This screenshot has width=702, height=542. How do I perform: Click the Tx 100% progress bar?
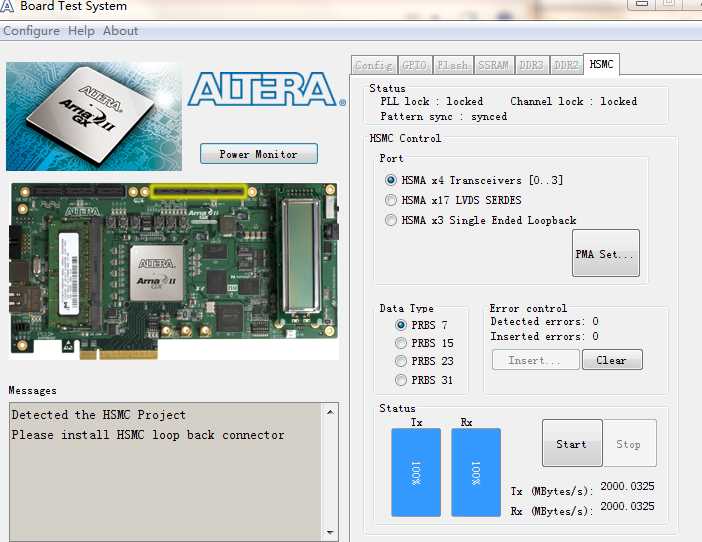pyautogui.click(x=416, y=473)
